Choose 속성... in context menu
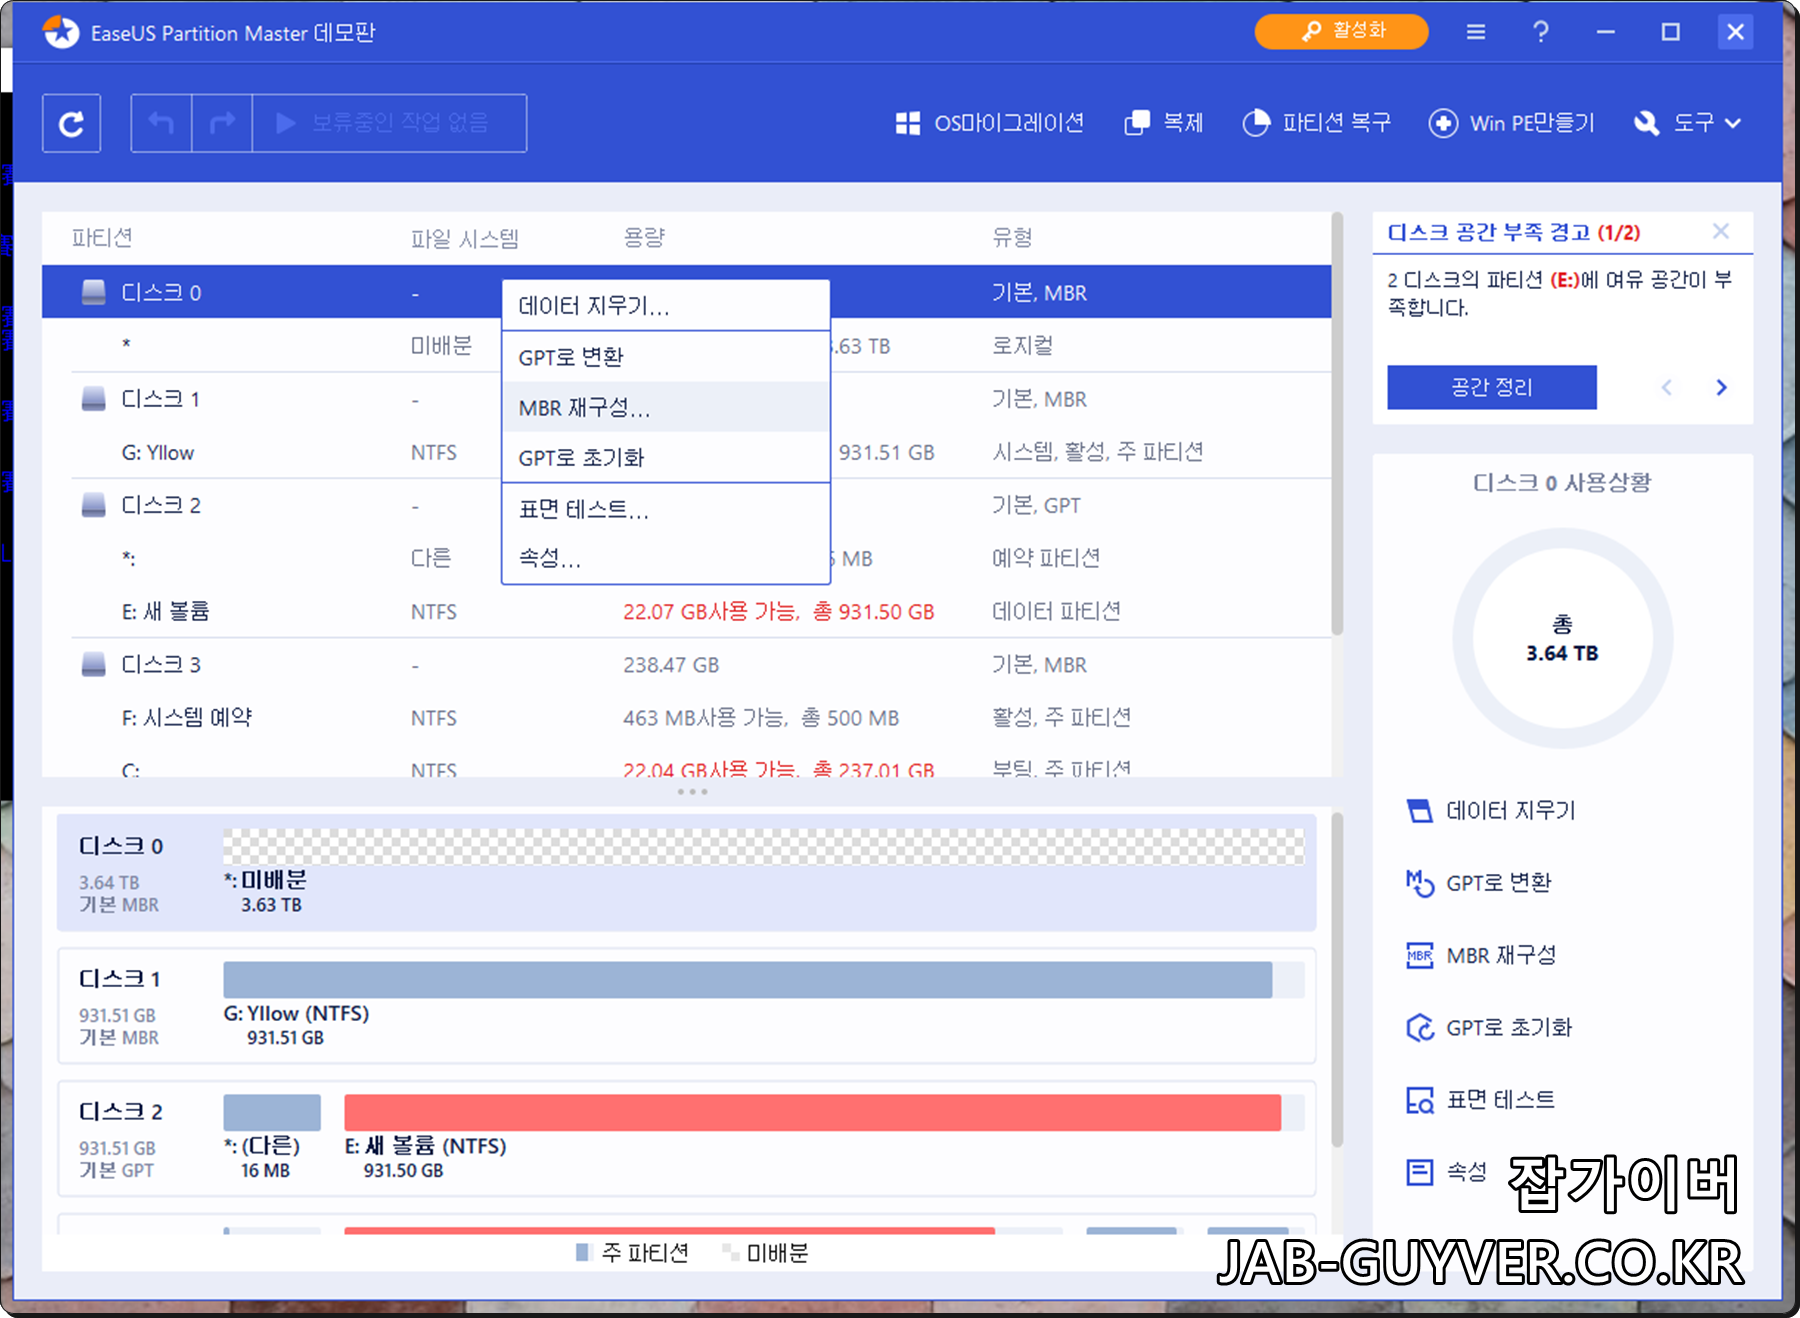This screenshot has height=1318, width=1800. (666, 557)
